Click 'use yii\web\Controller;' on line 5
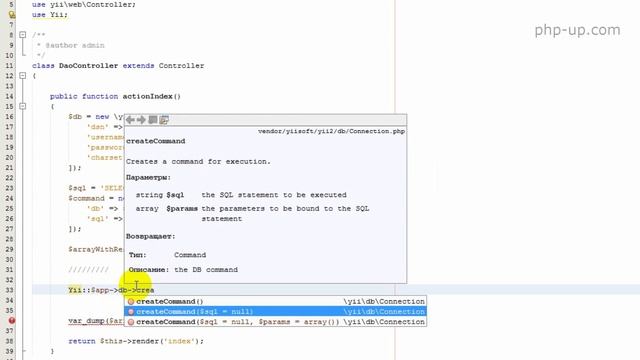Screen dimensions: 640x360 pyautogui.click(x=84, y=5)
